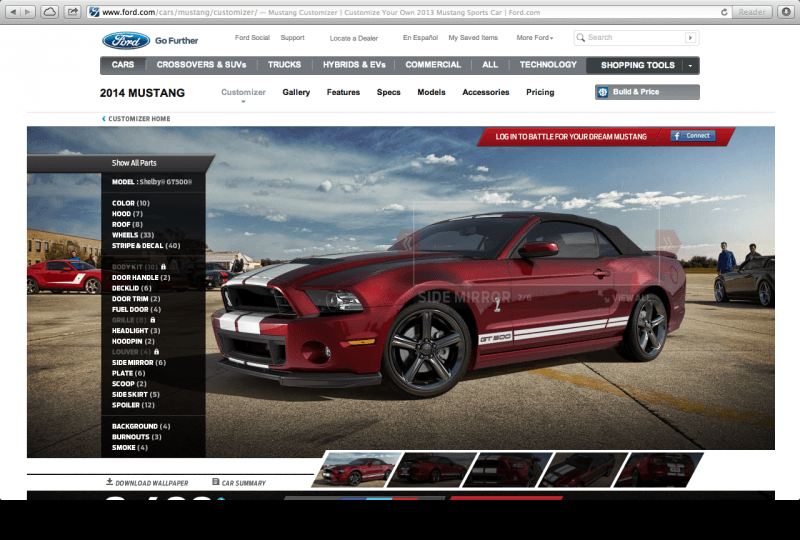Select the front three-quarter view thumbnail
800x540 pixels.
(x=357, y=469)
